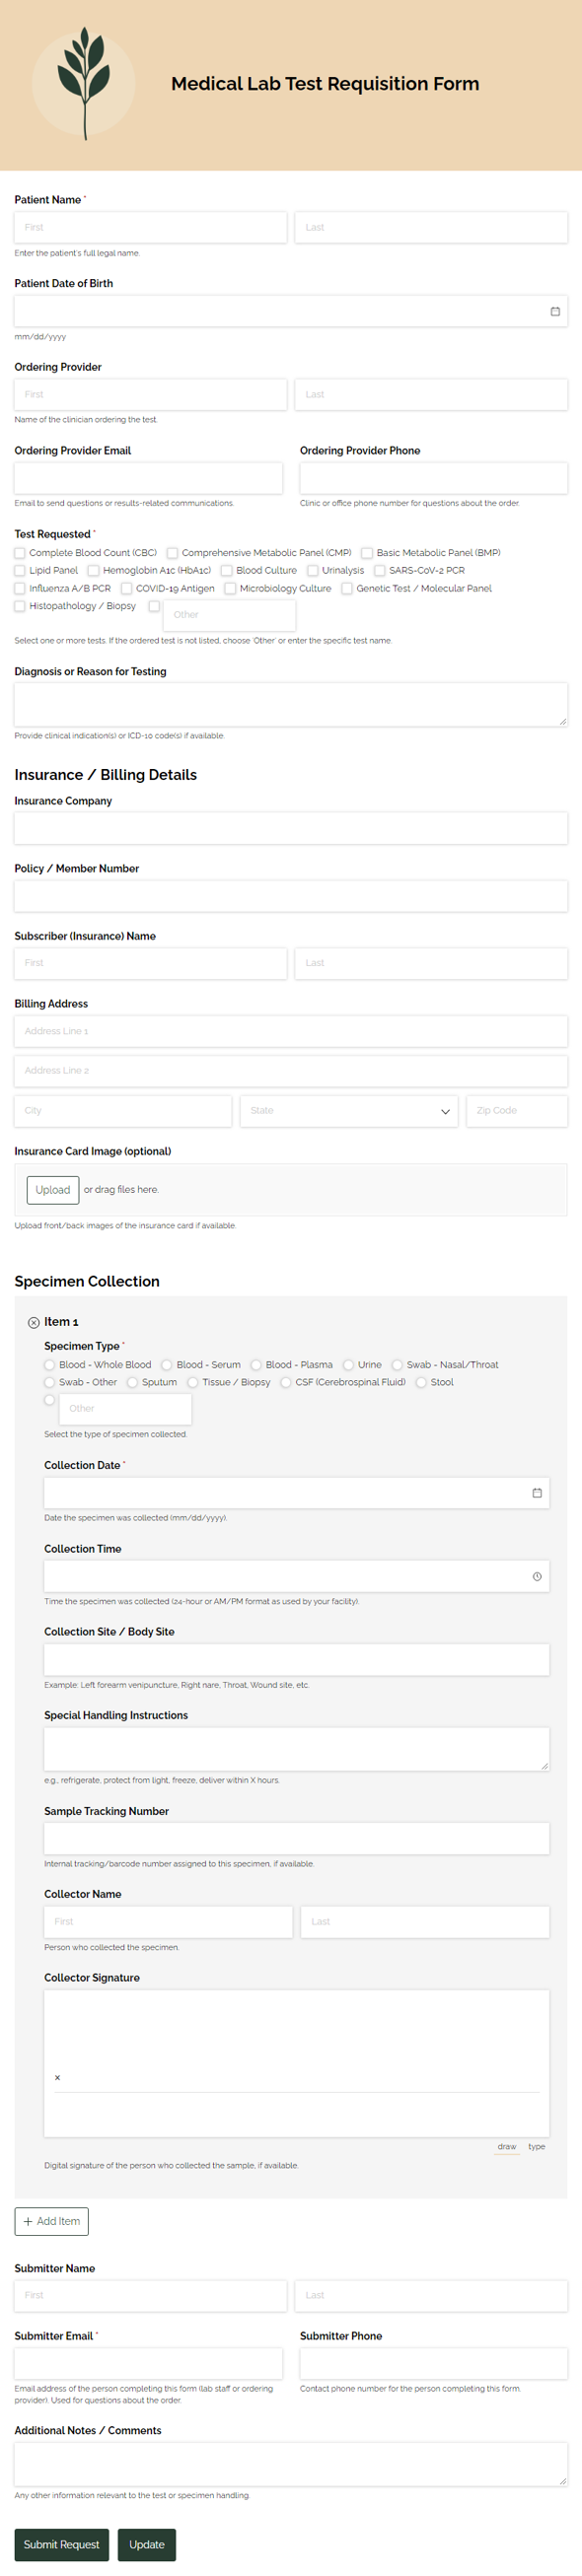
Task: Focus the Collection Site / Body Site field
Action: pyautogui.click(x=296, y=1659)
